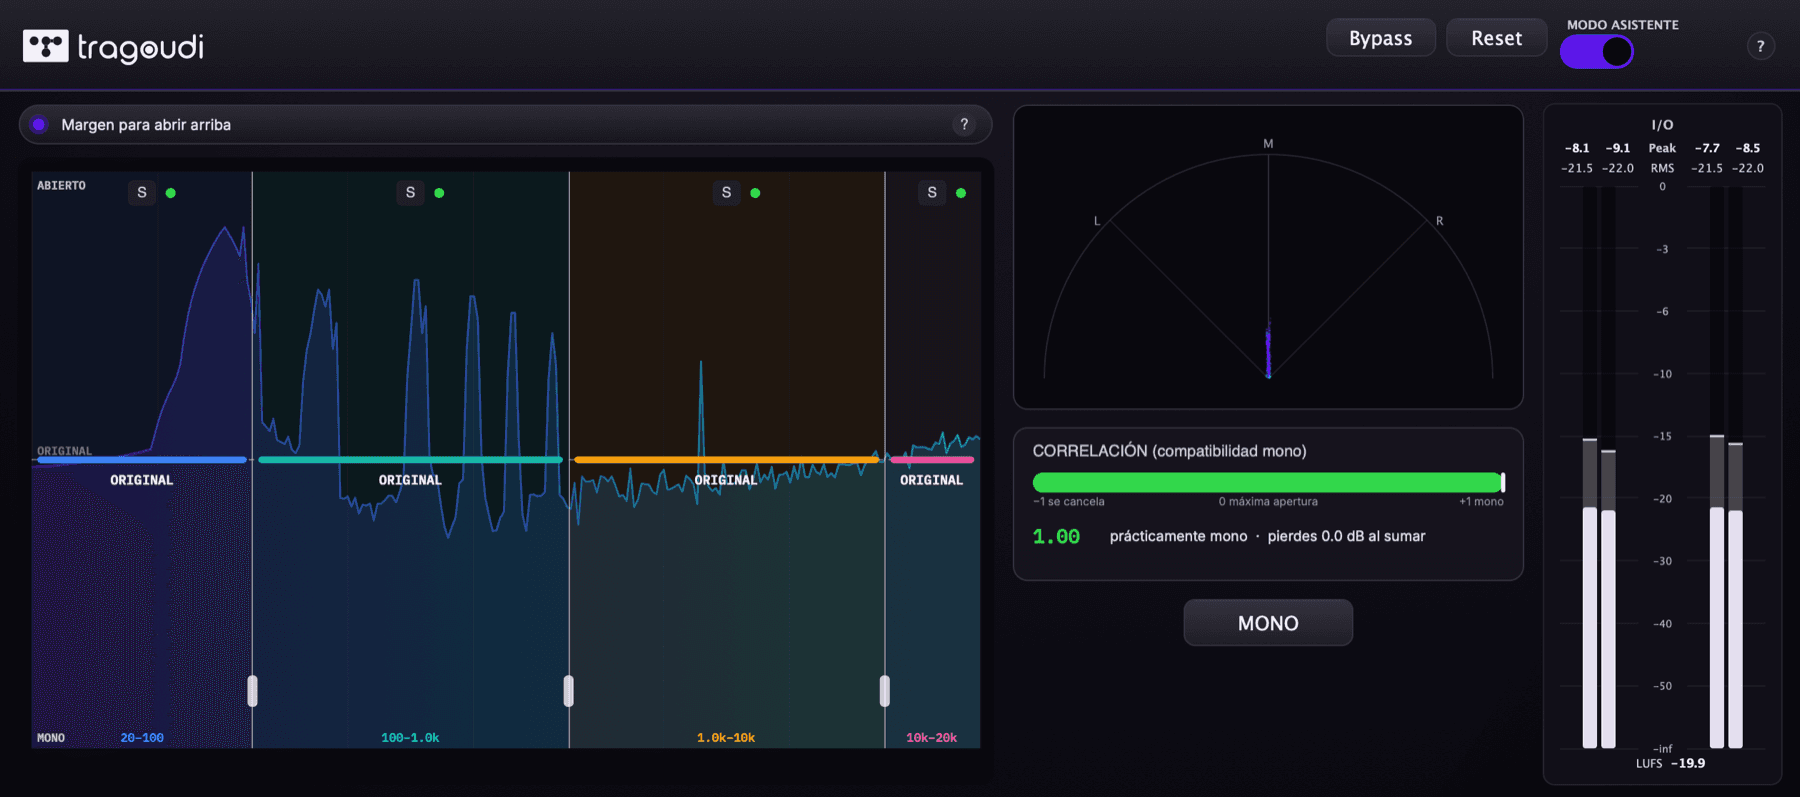Click the Bypass button
The width and height of the screenshot is (1800, 797).
1380,38
